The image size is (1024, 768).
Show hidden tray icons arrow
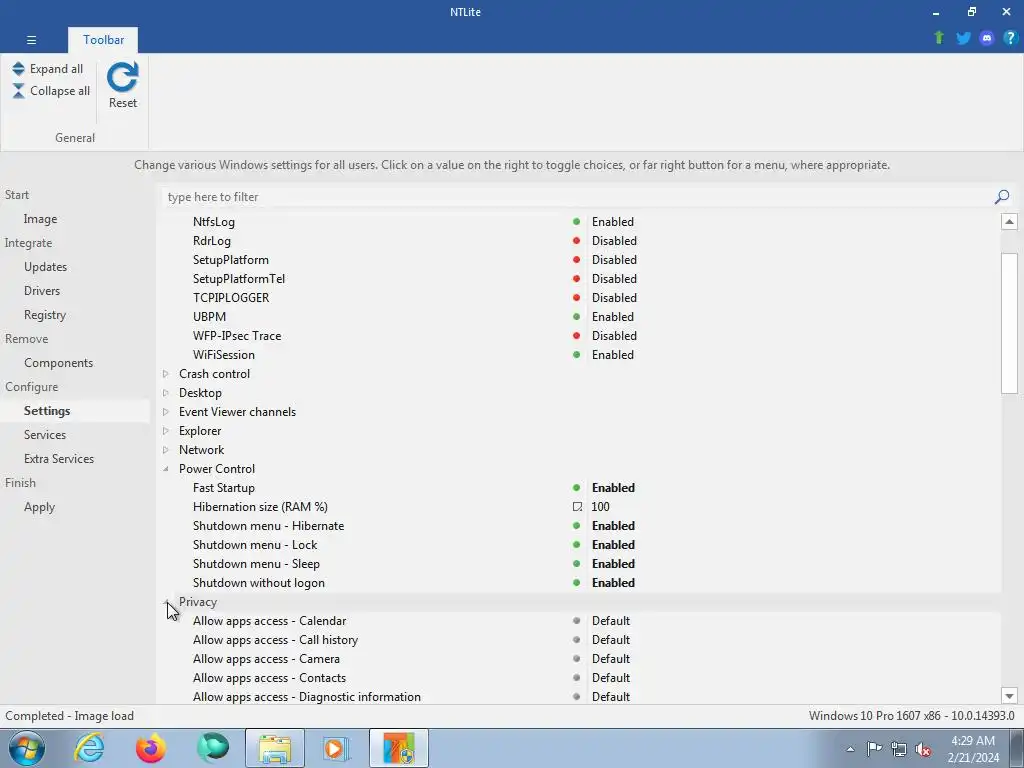pyautogui.click(x=850, y=749)
